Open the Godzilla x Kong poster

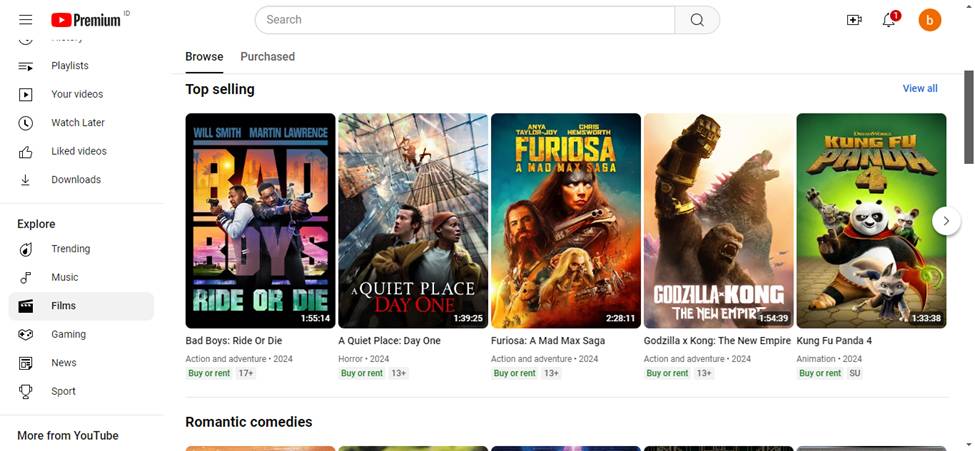[718, 221]
